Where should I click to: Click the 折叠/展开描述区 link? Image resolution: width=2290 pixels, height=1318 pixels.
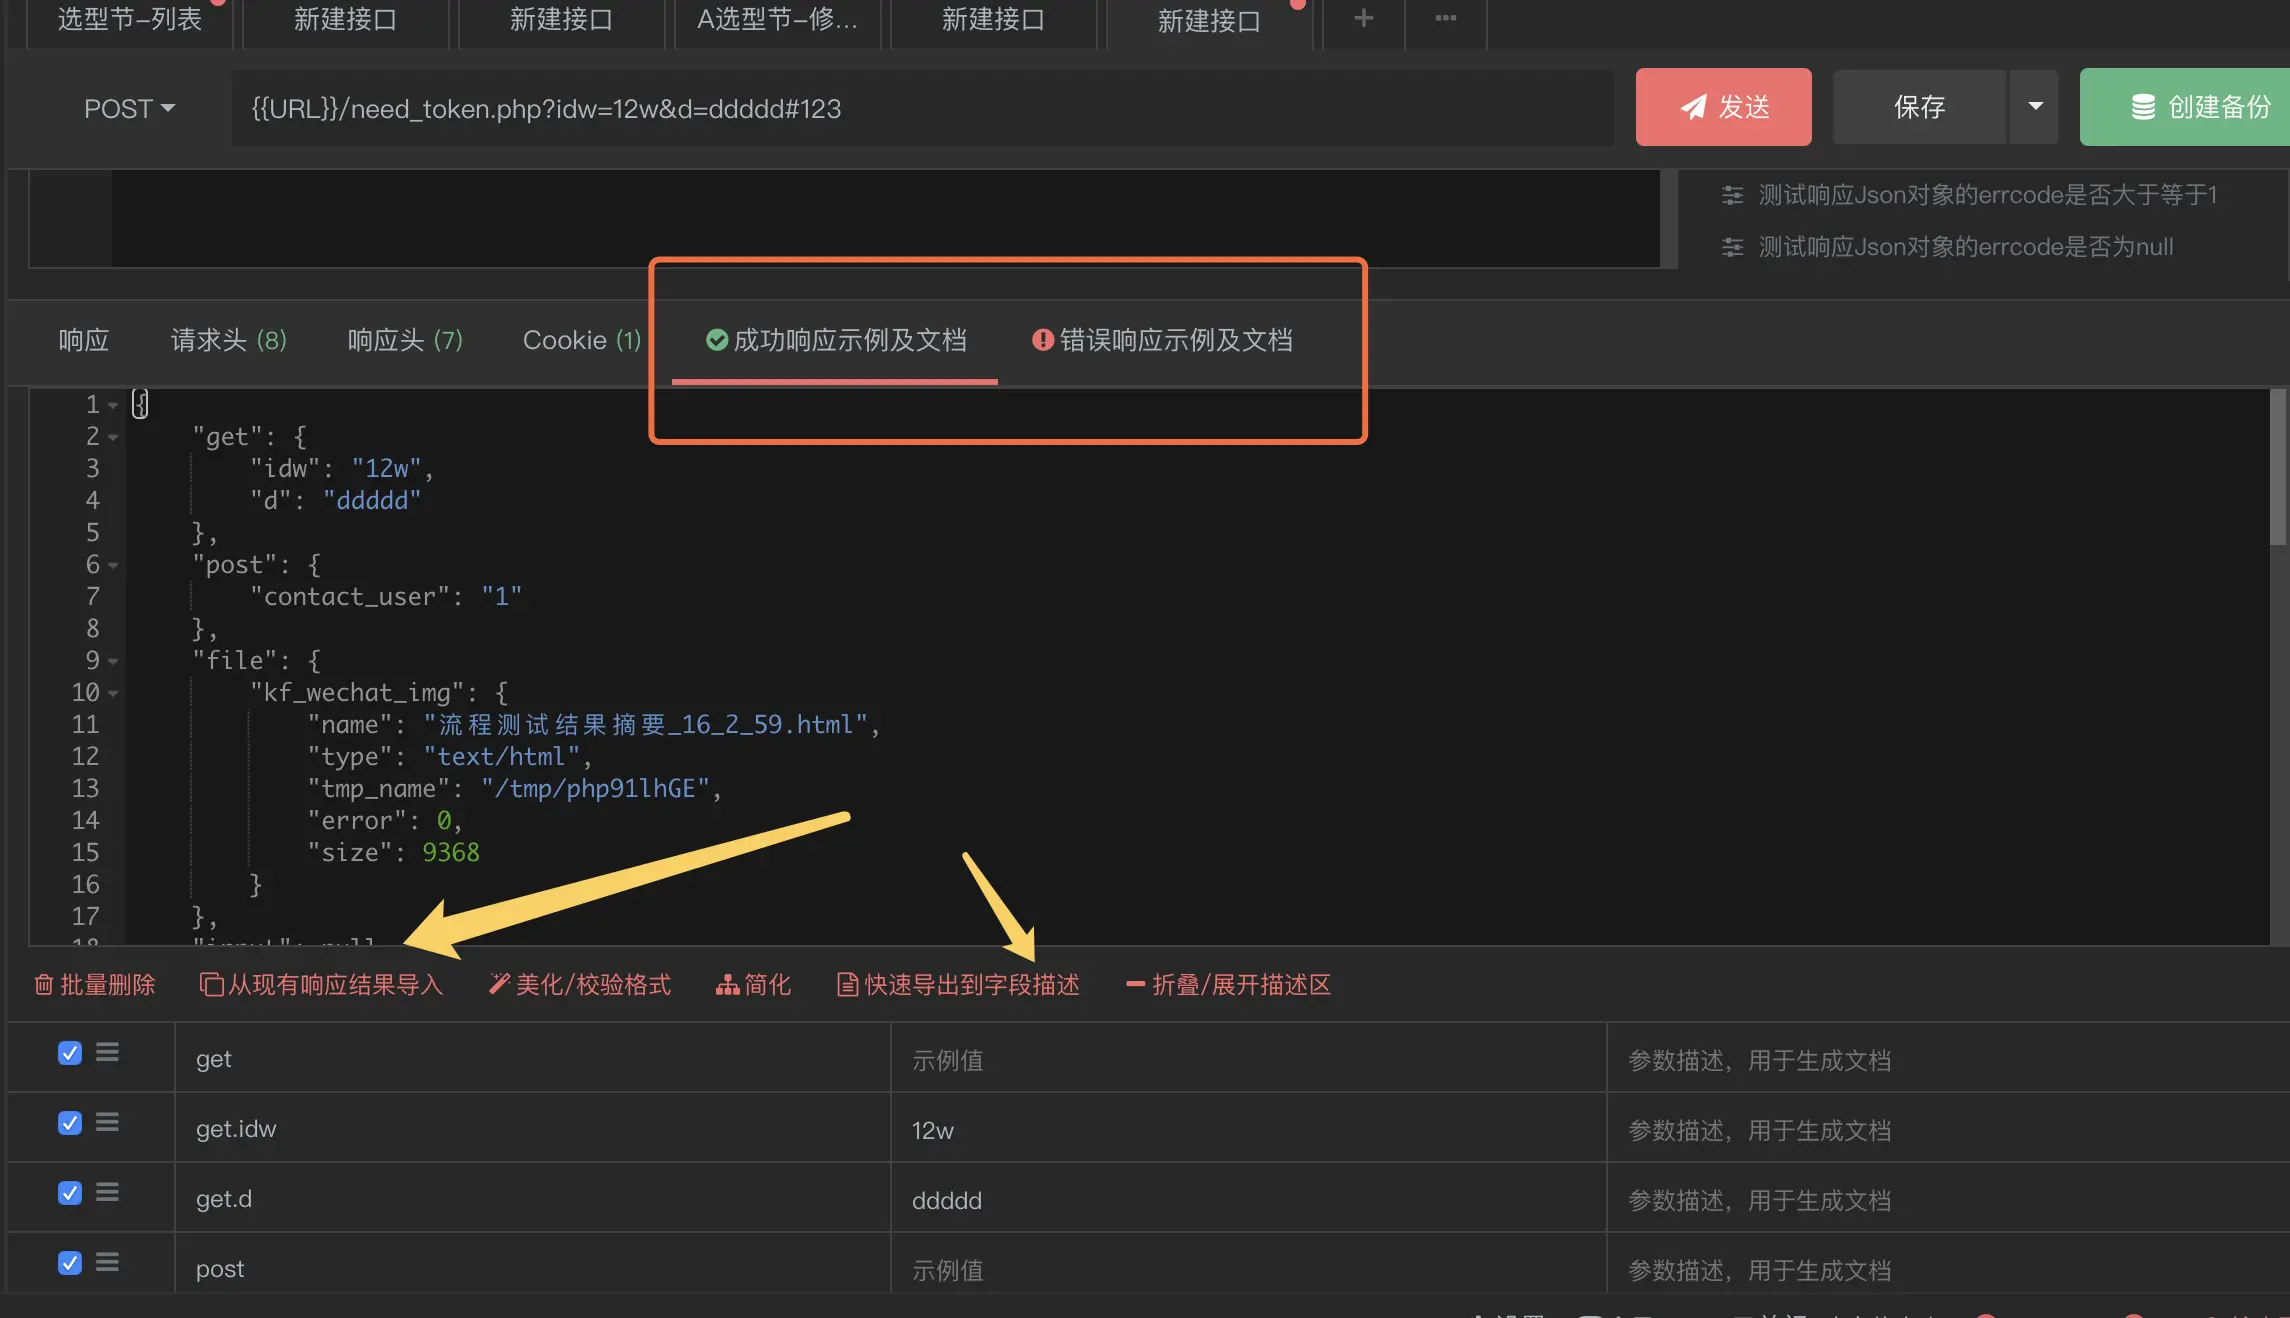[1228, 984]
